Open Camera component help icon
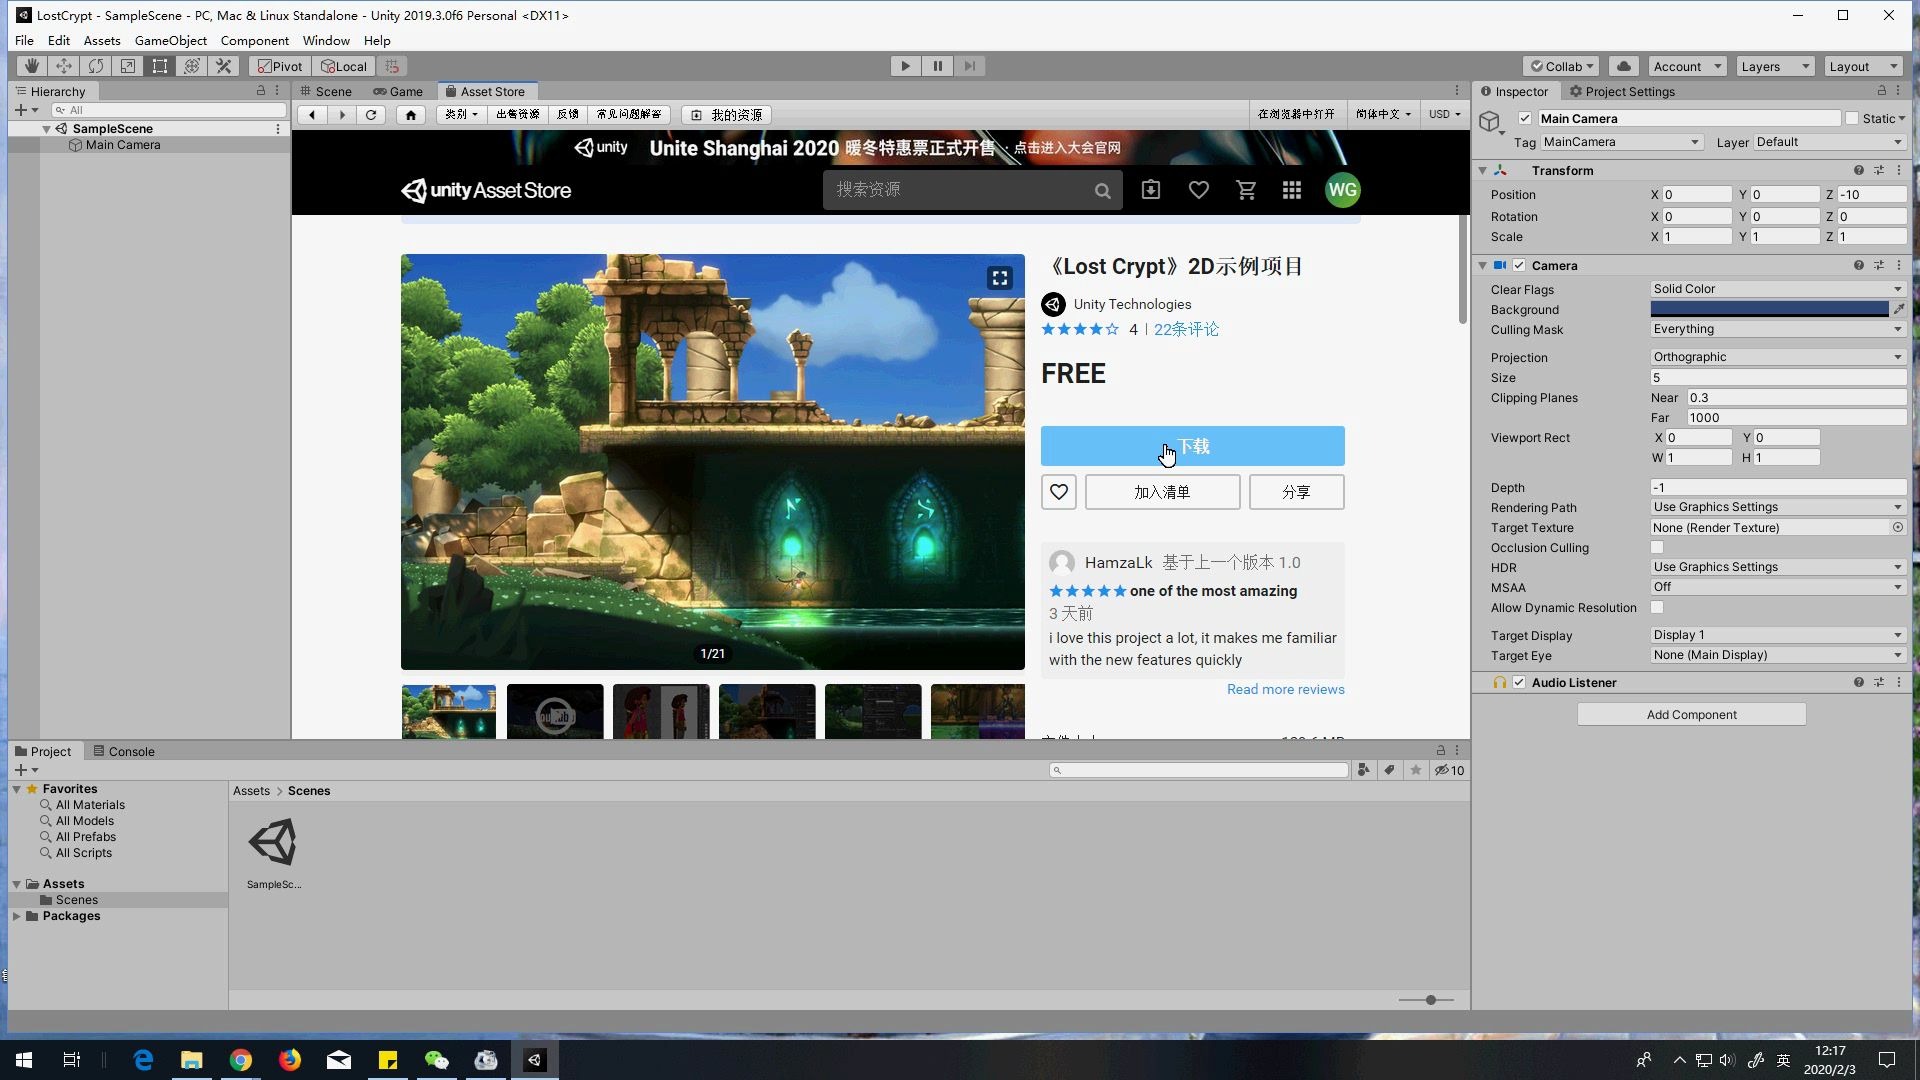This screenshot has height=1080, width=1920. point(1858,266)
